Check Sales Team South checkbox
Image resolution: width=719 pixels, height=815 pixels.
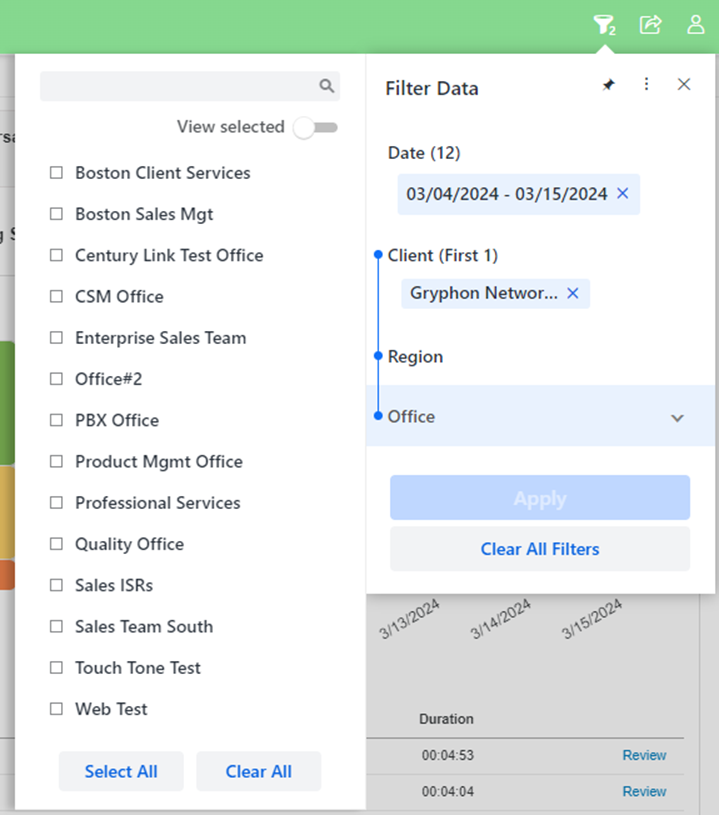click(56, 626)
